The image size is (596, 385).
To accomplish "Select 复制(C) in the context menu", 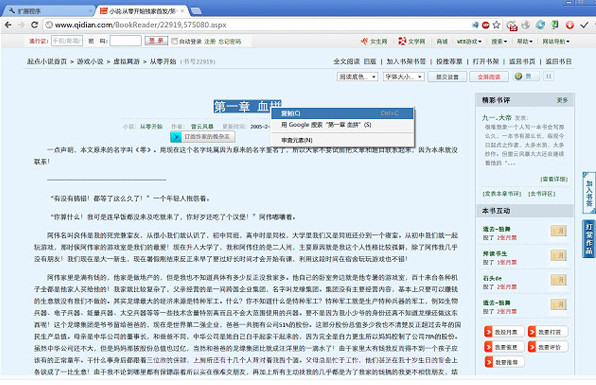I will (x=342, y=113).
